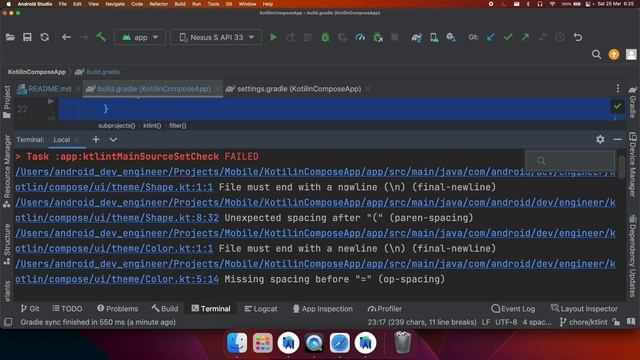Image resolution: width=640 pixels, height=360 pixels.
Task: Open Color.kt:5:14 error link
Action: pyautogui.click(x=117, y=279)
